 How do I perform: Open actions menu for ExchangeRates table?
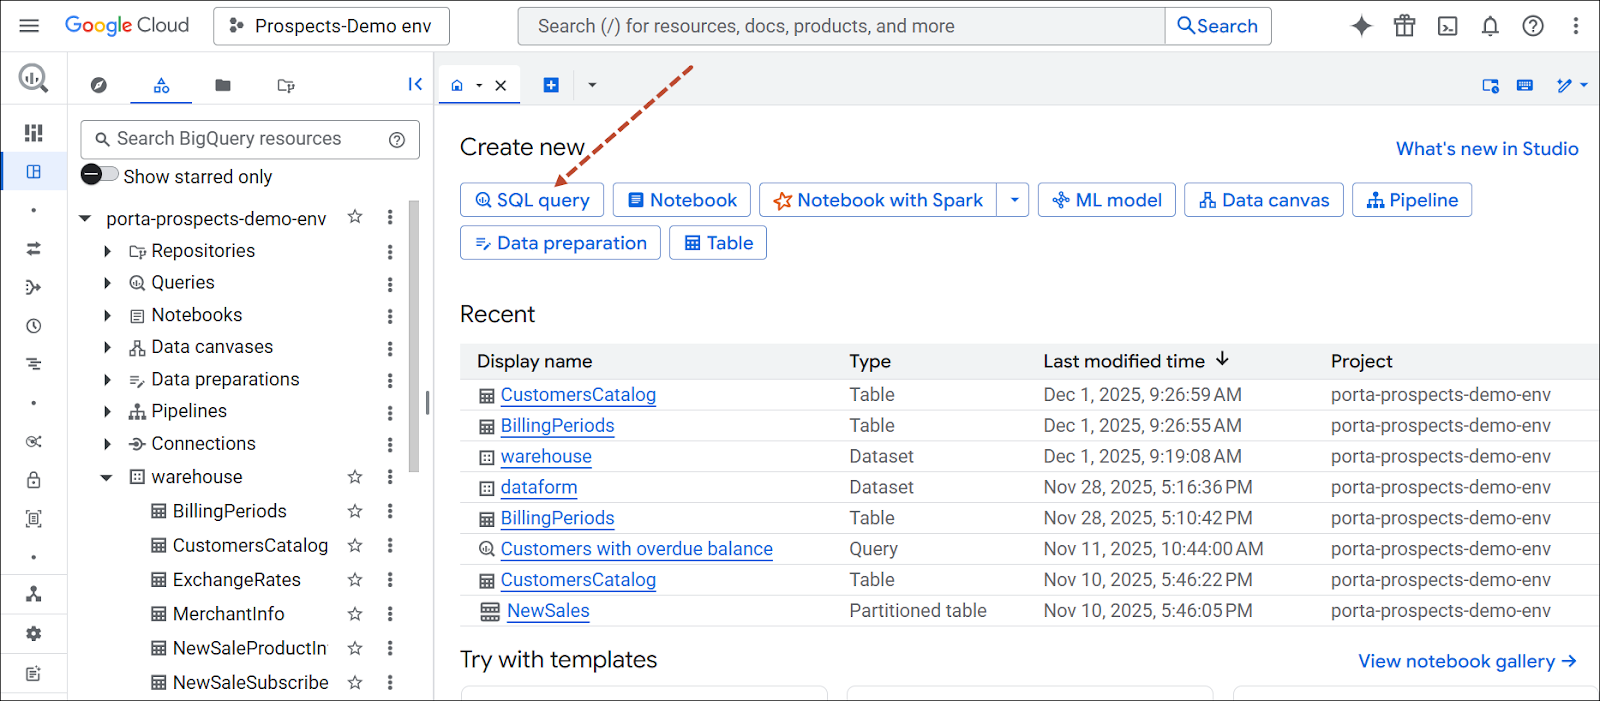(x=390, y=580)
